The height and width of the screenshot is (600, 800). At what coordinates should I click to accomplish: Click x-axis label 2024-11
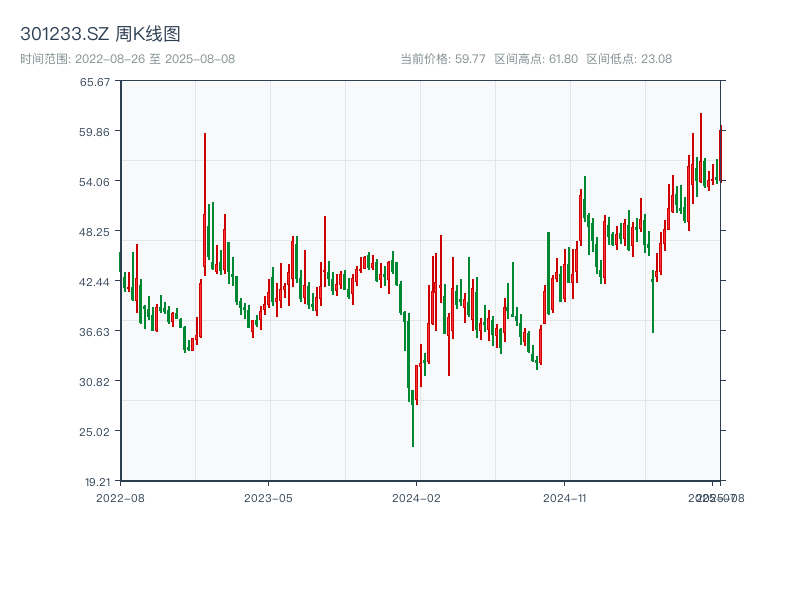(564, 498)
